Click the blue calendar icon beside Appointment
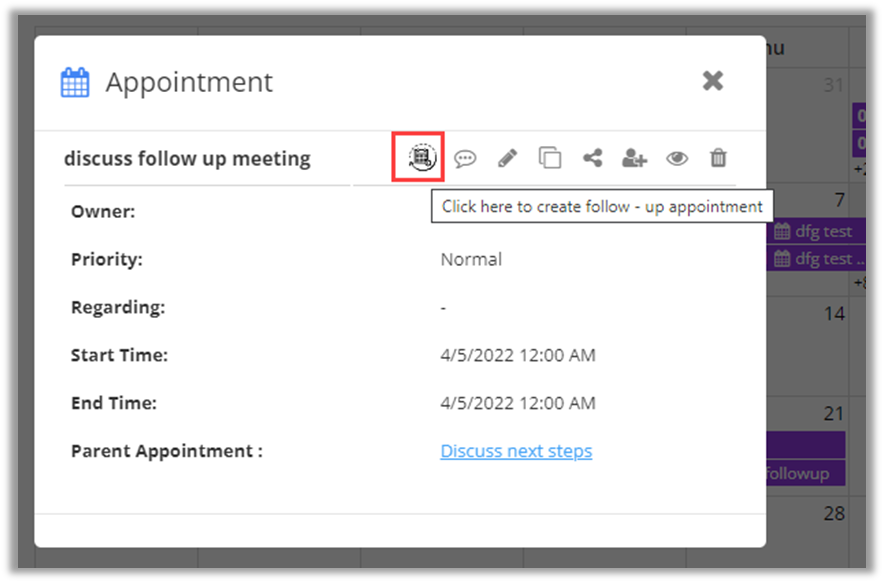Image resolution: width=884 pixels, height=583 pixels. coord(75,82)
